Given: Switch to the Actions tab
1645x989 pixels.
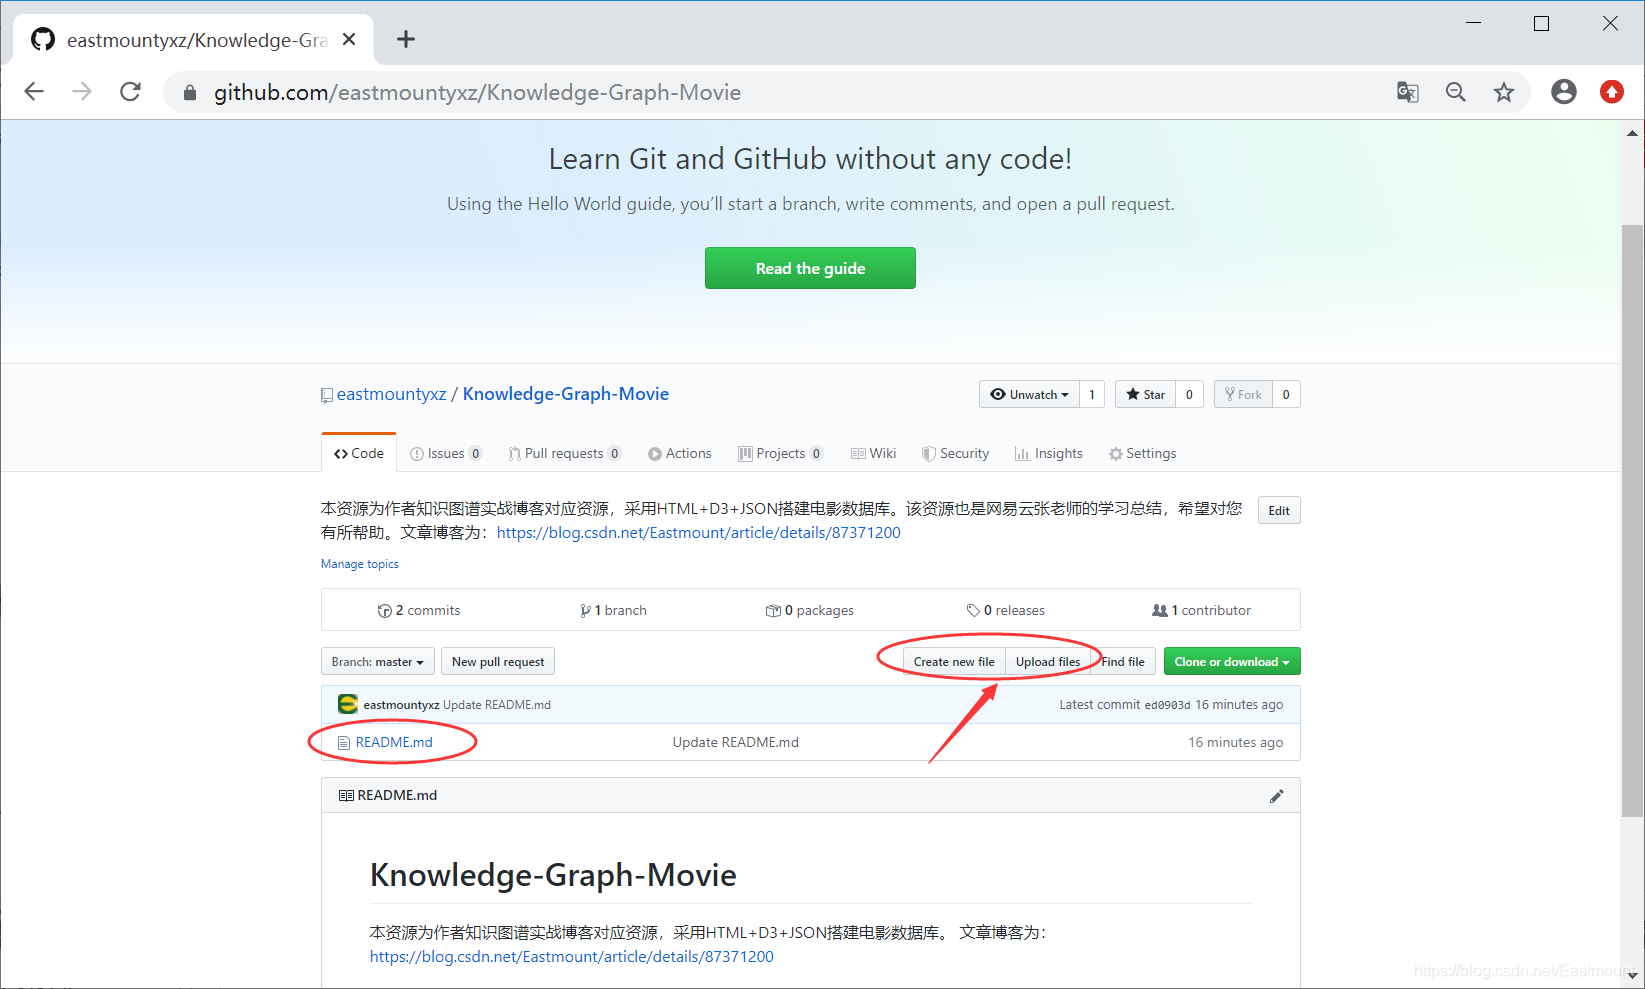Looking at the screenshot, I should [680, 453].
